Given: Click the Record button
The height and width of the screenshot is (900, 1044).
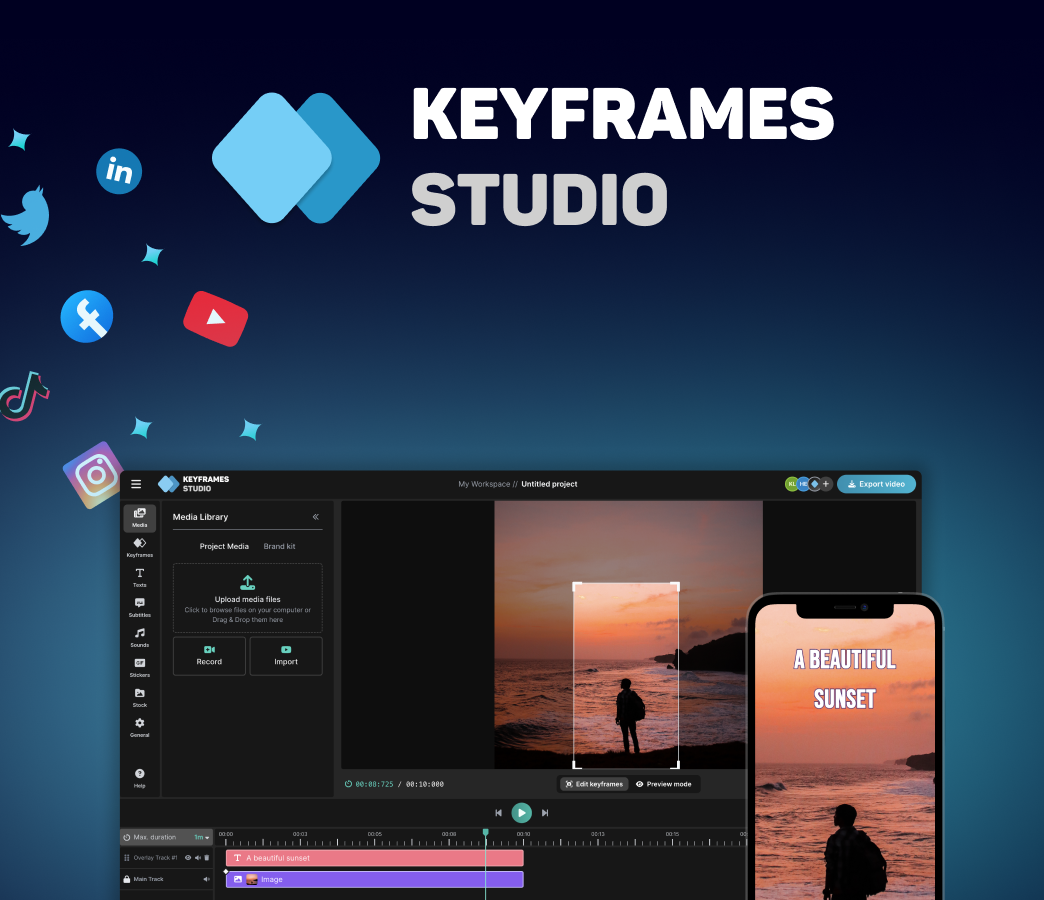Looking at the screenshot, I should point(209,656).
